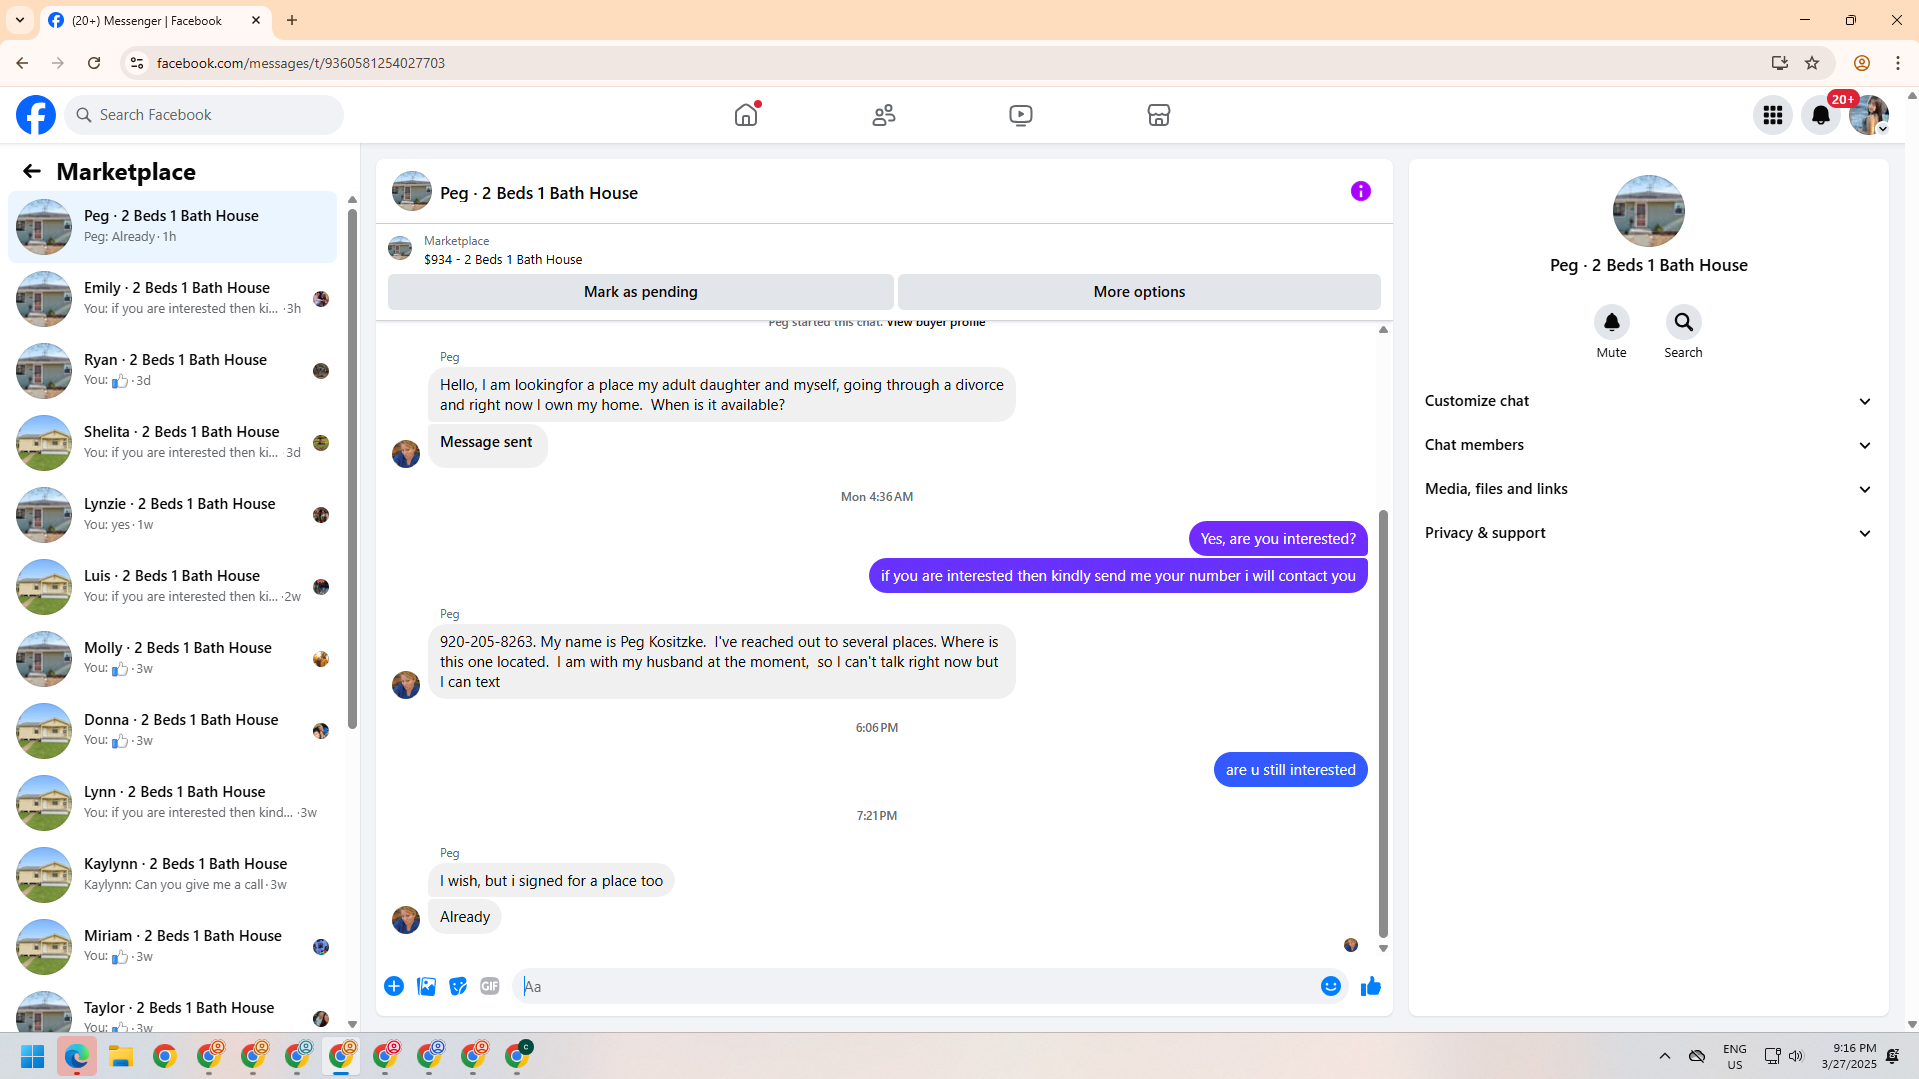Open the notifications bell

click(1821, 115)
